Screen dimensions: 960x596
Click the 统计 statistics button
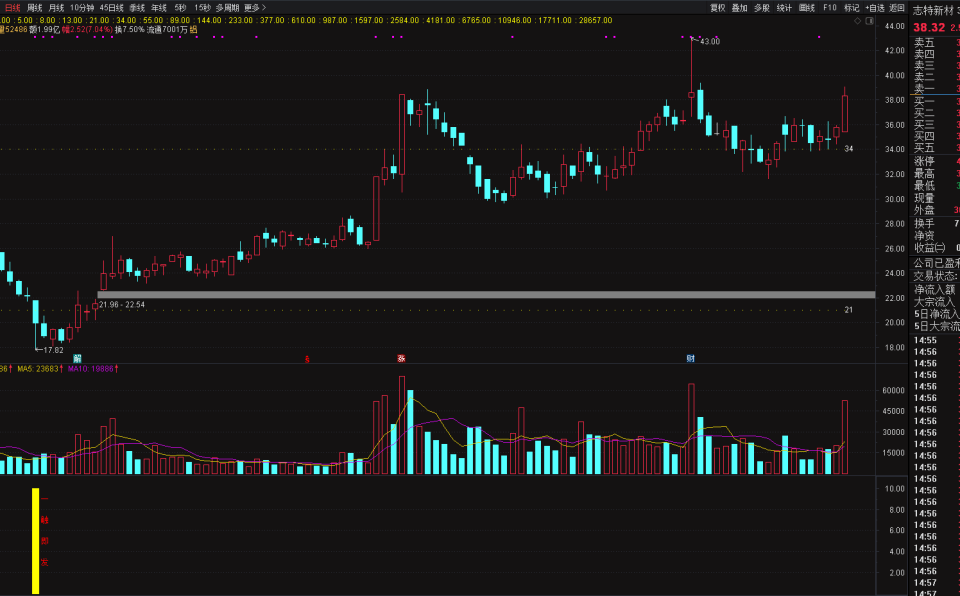click(784, 8)
